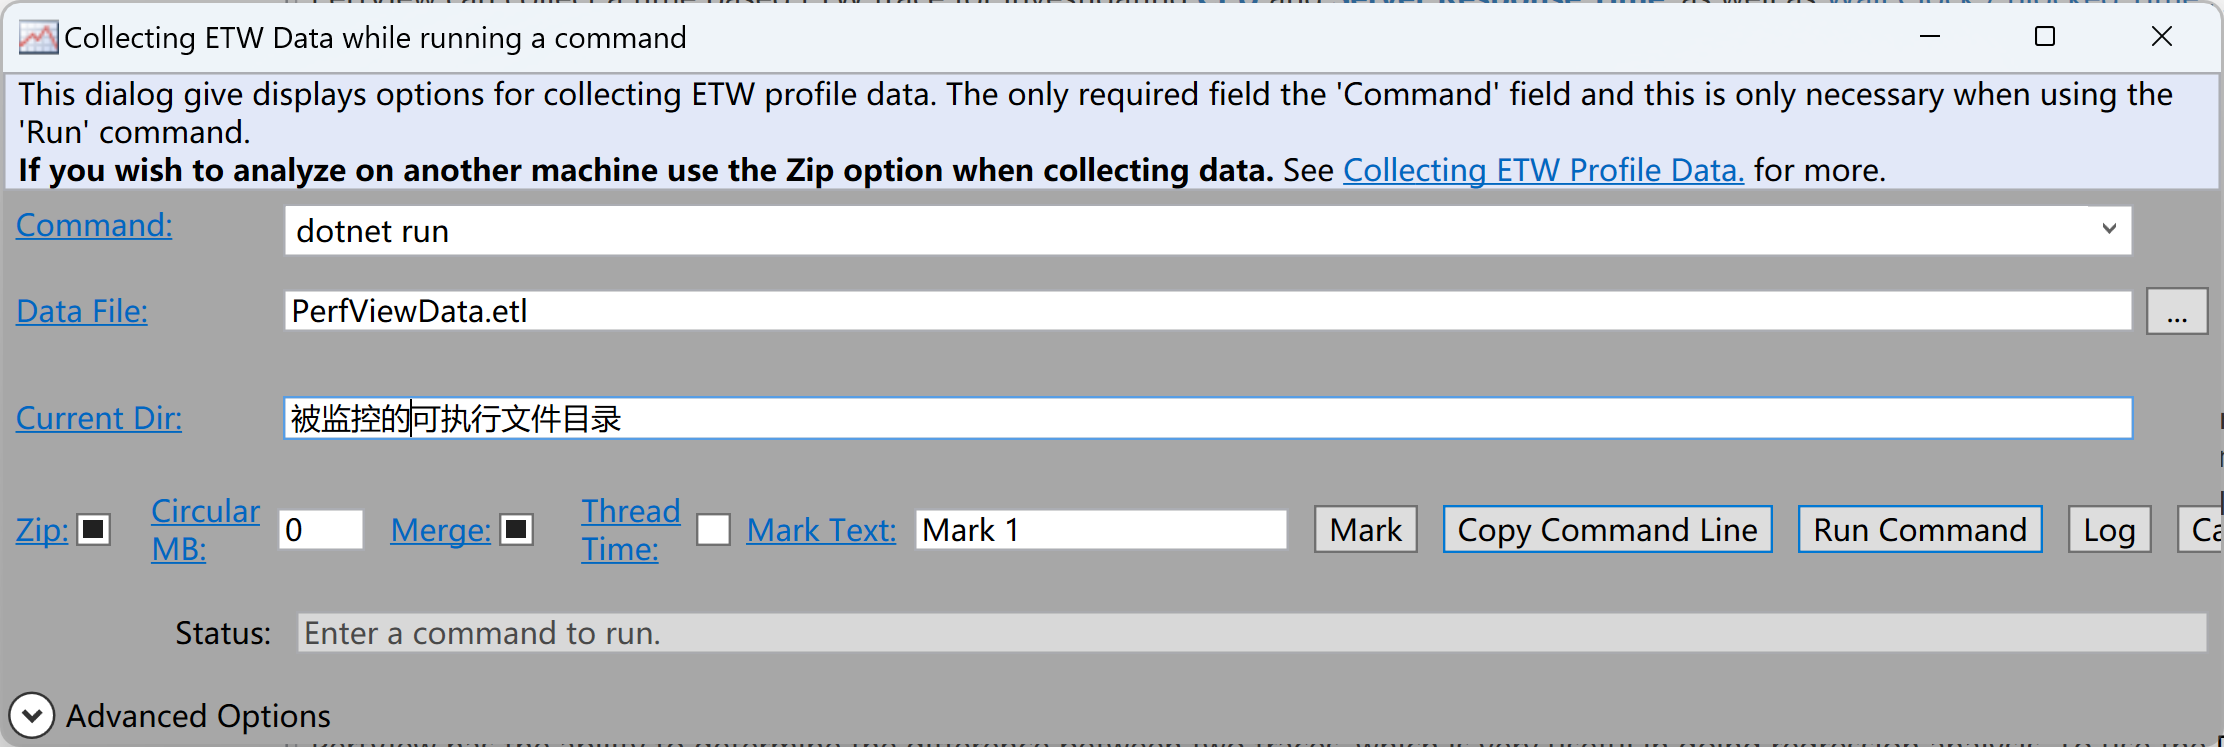2224x747 pixels.
Task: Focus the Mark Text input field
Action: pos(1101,529)
